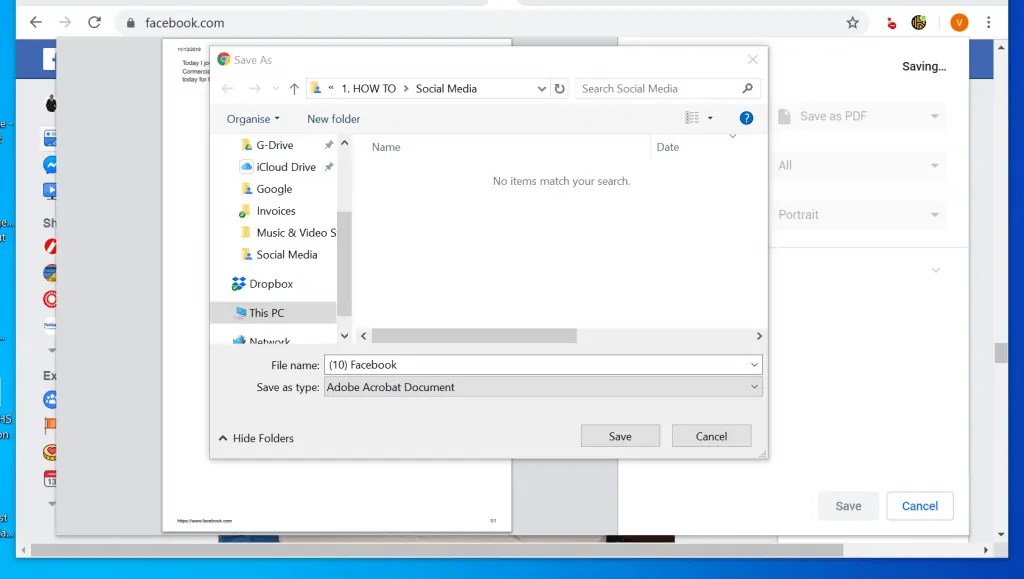
Task: Refresh the Social Media folder view
Action: pyautogui.click(x=560, y=88)
